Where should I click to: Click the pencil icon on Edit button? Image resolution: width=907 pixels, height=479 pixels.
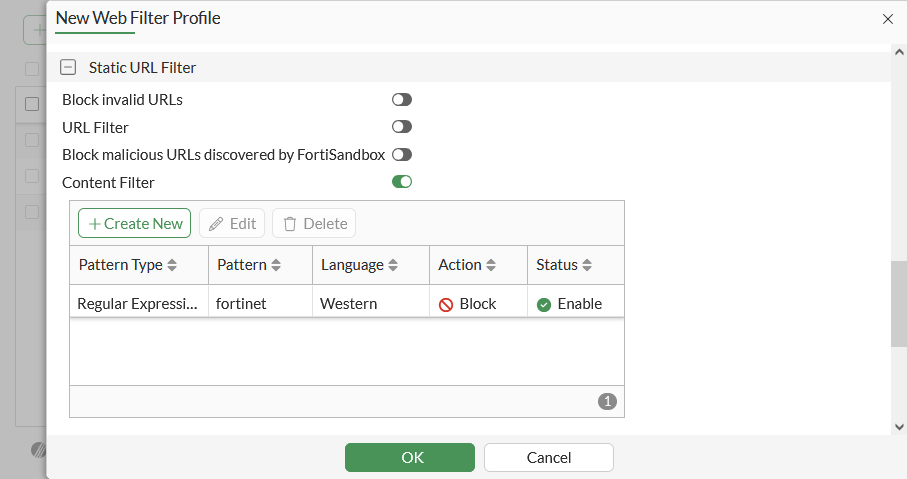[216, 224]
